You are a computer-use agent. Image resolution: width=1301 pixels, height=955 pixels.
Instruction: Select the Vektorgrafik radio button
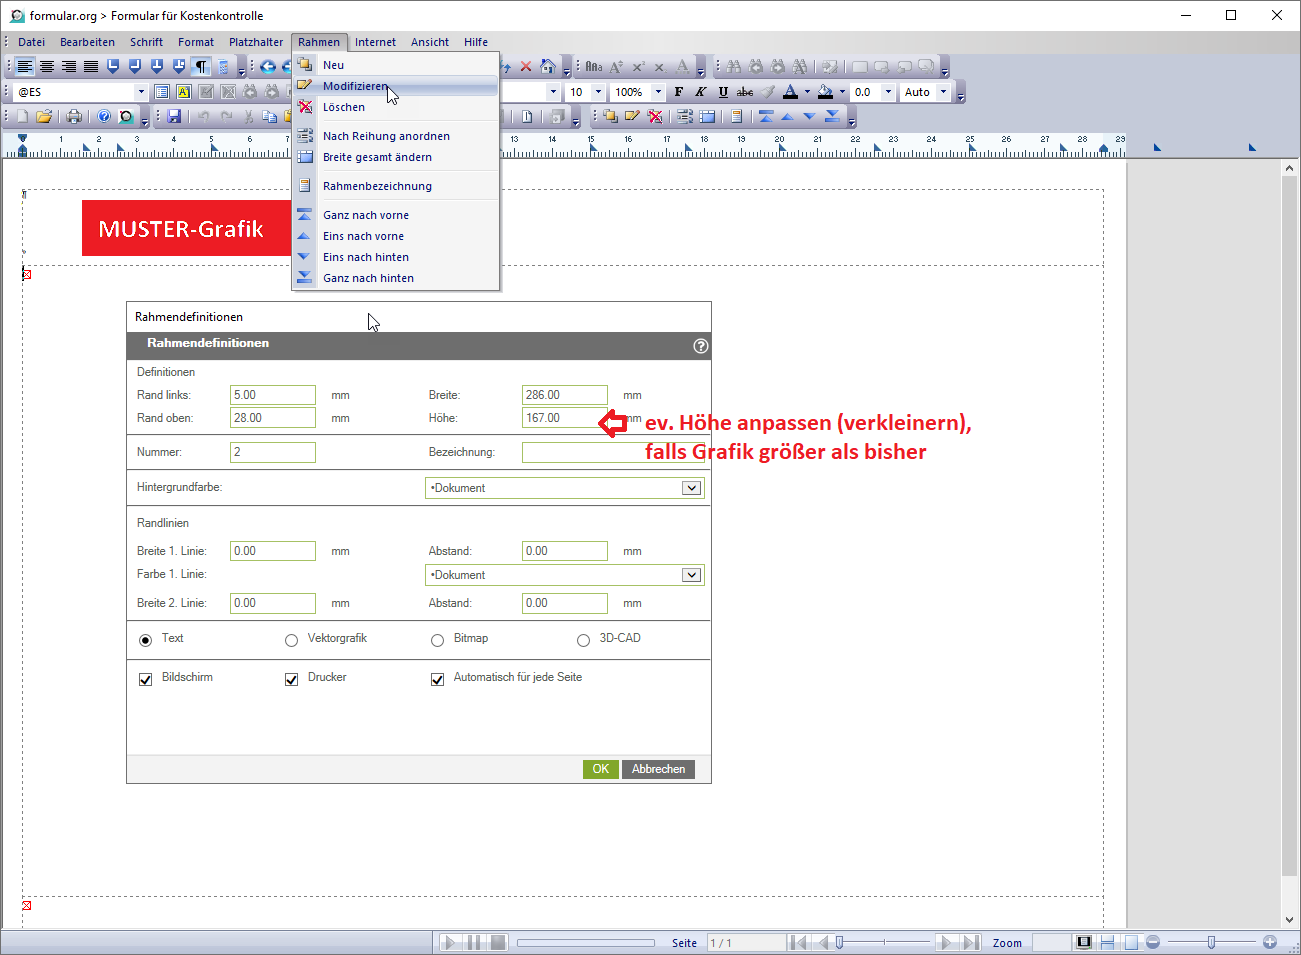coord(292,640)
